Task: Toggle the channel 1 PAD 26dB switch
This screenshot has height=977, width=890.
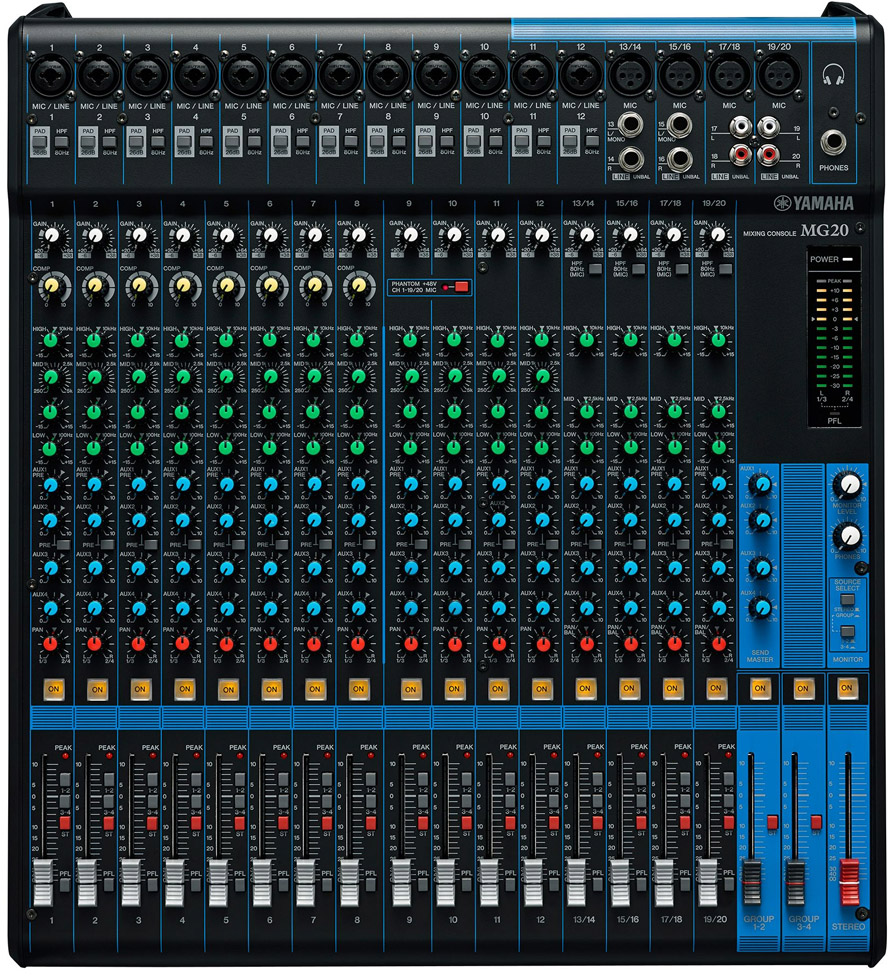Action: coord(41,143)
